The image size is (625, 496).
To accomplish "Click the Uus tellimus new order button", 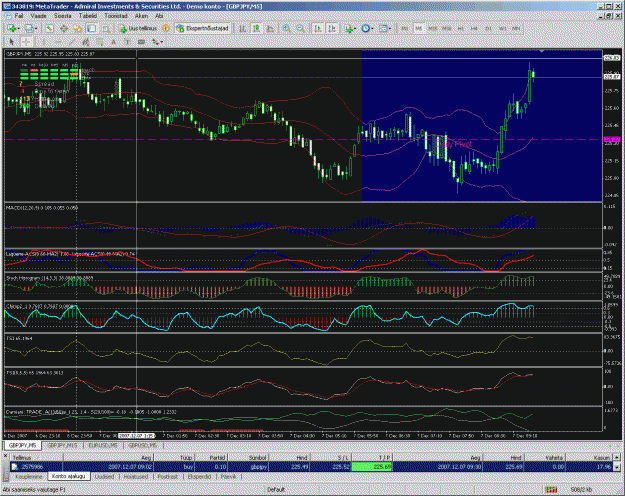I will click(139, 28).
